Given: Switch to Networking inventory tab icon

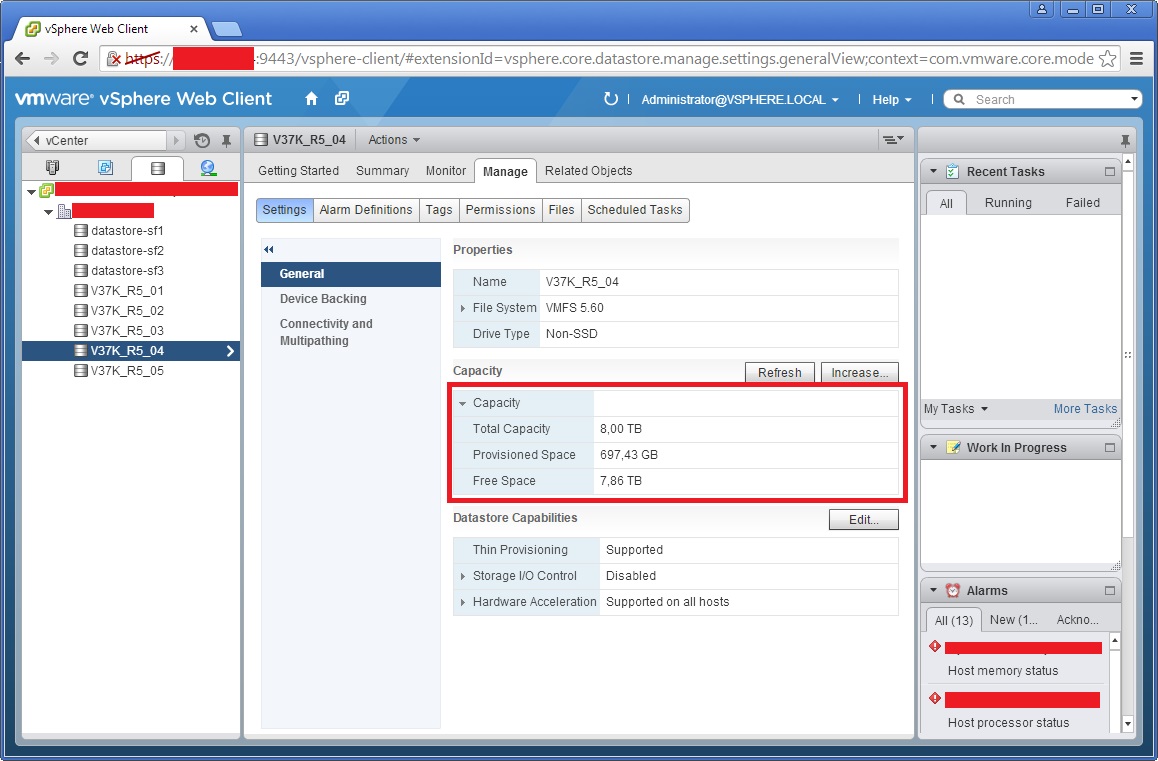Looking at the screenshot, I should (x=208, y=168).
